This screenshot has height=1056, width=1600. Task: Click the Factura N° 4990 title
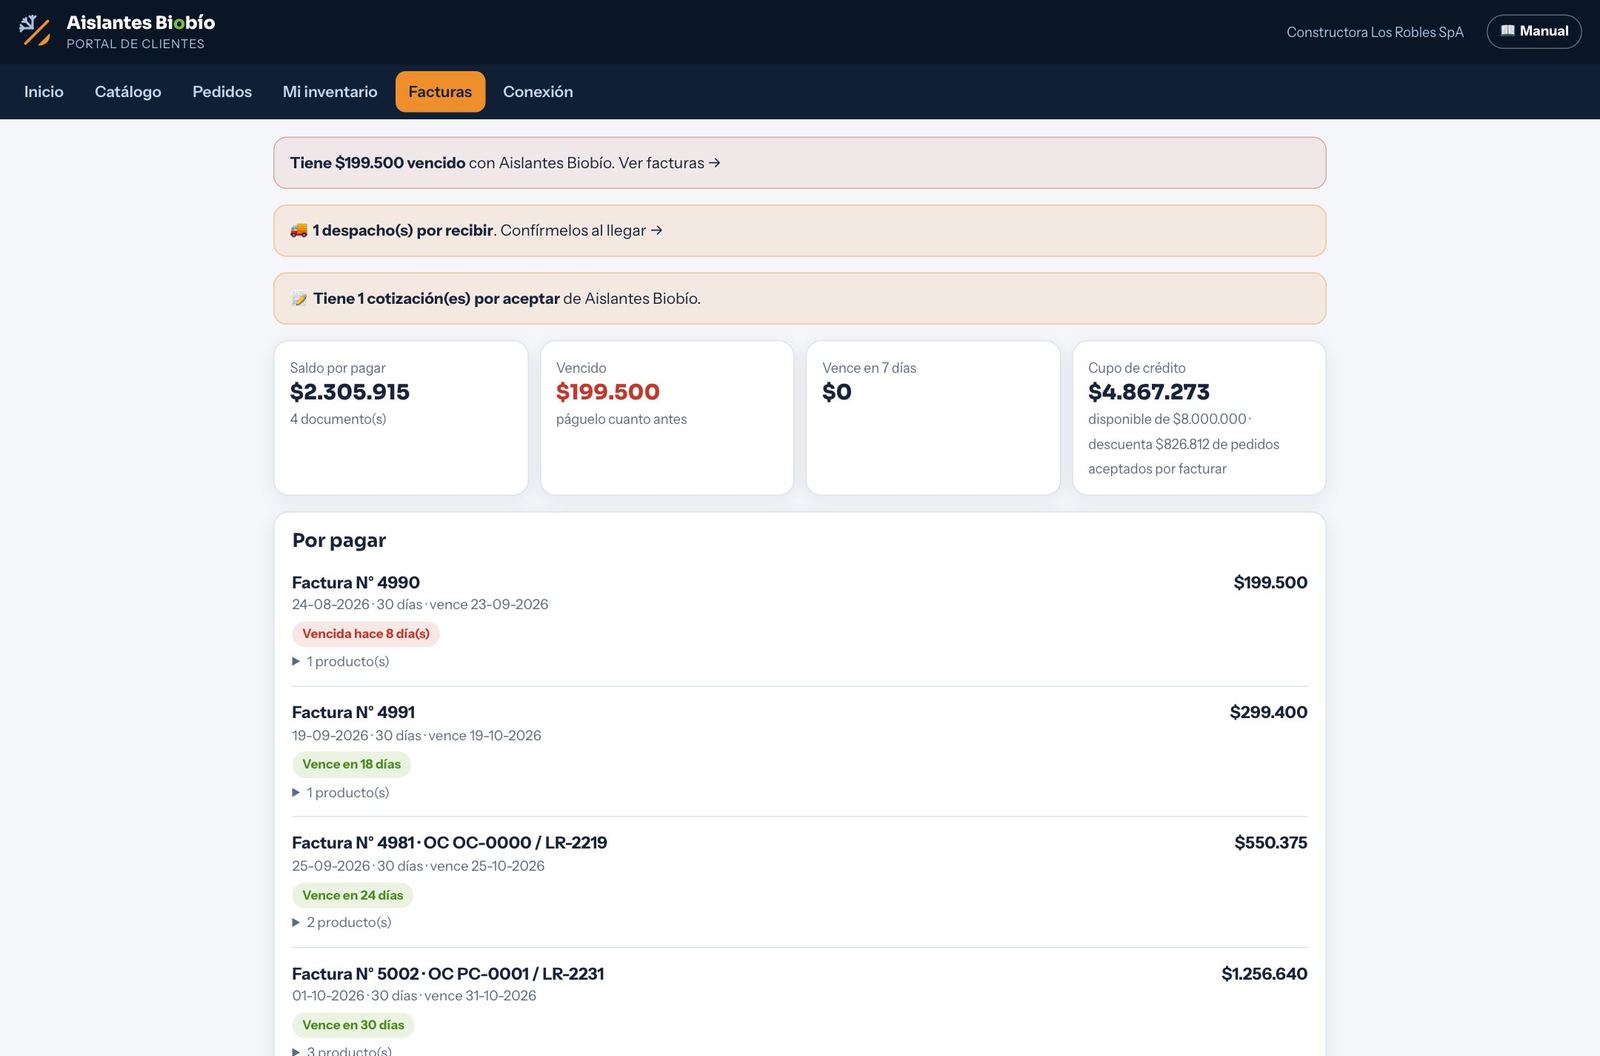(x=356, y=582)
